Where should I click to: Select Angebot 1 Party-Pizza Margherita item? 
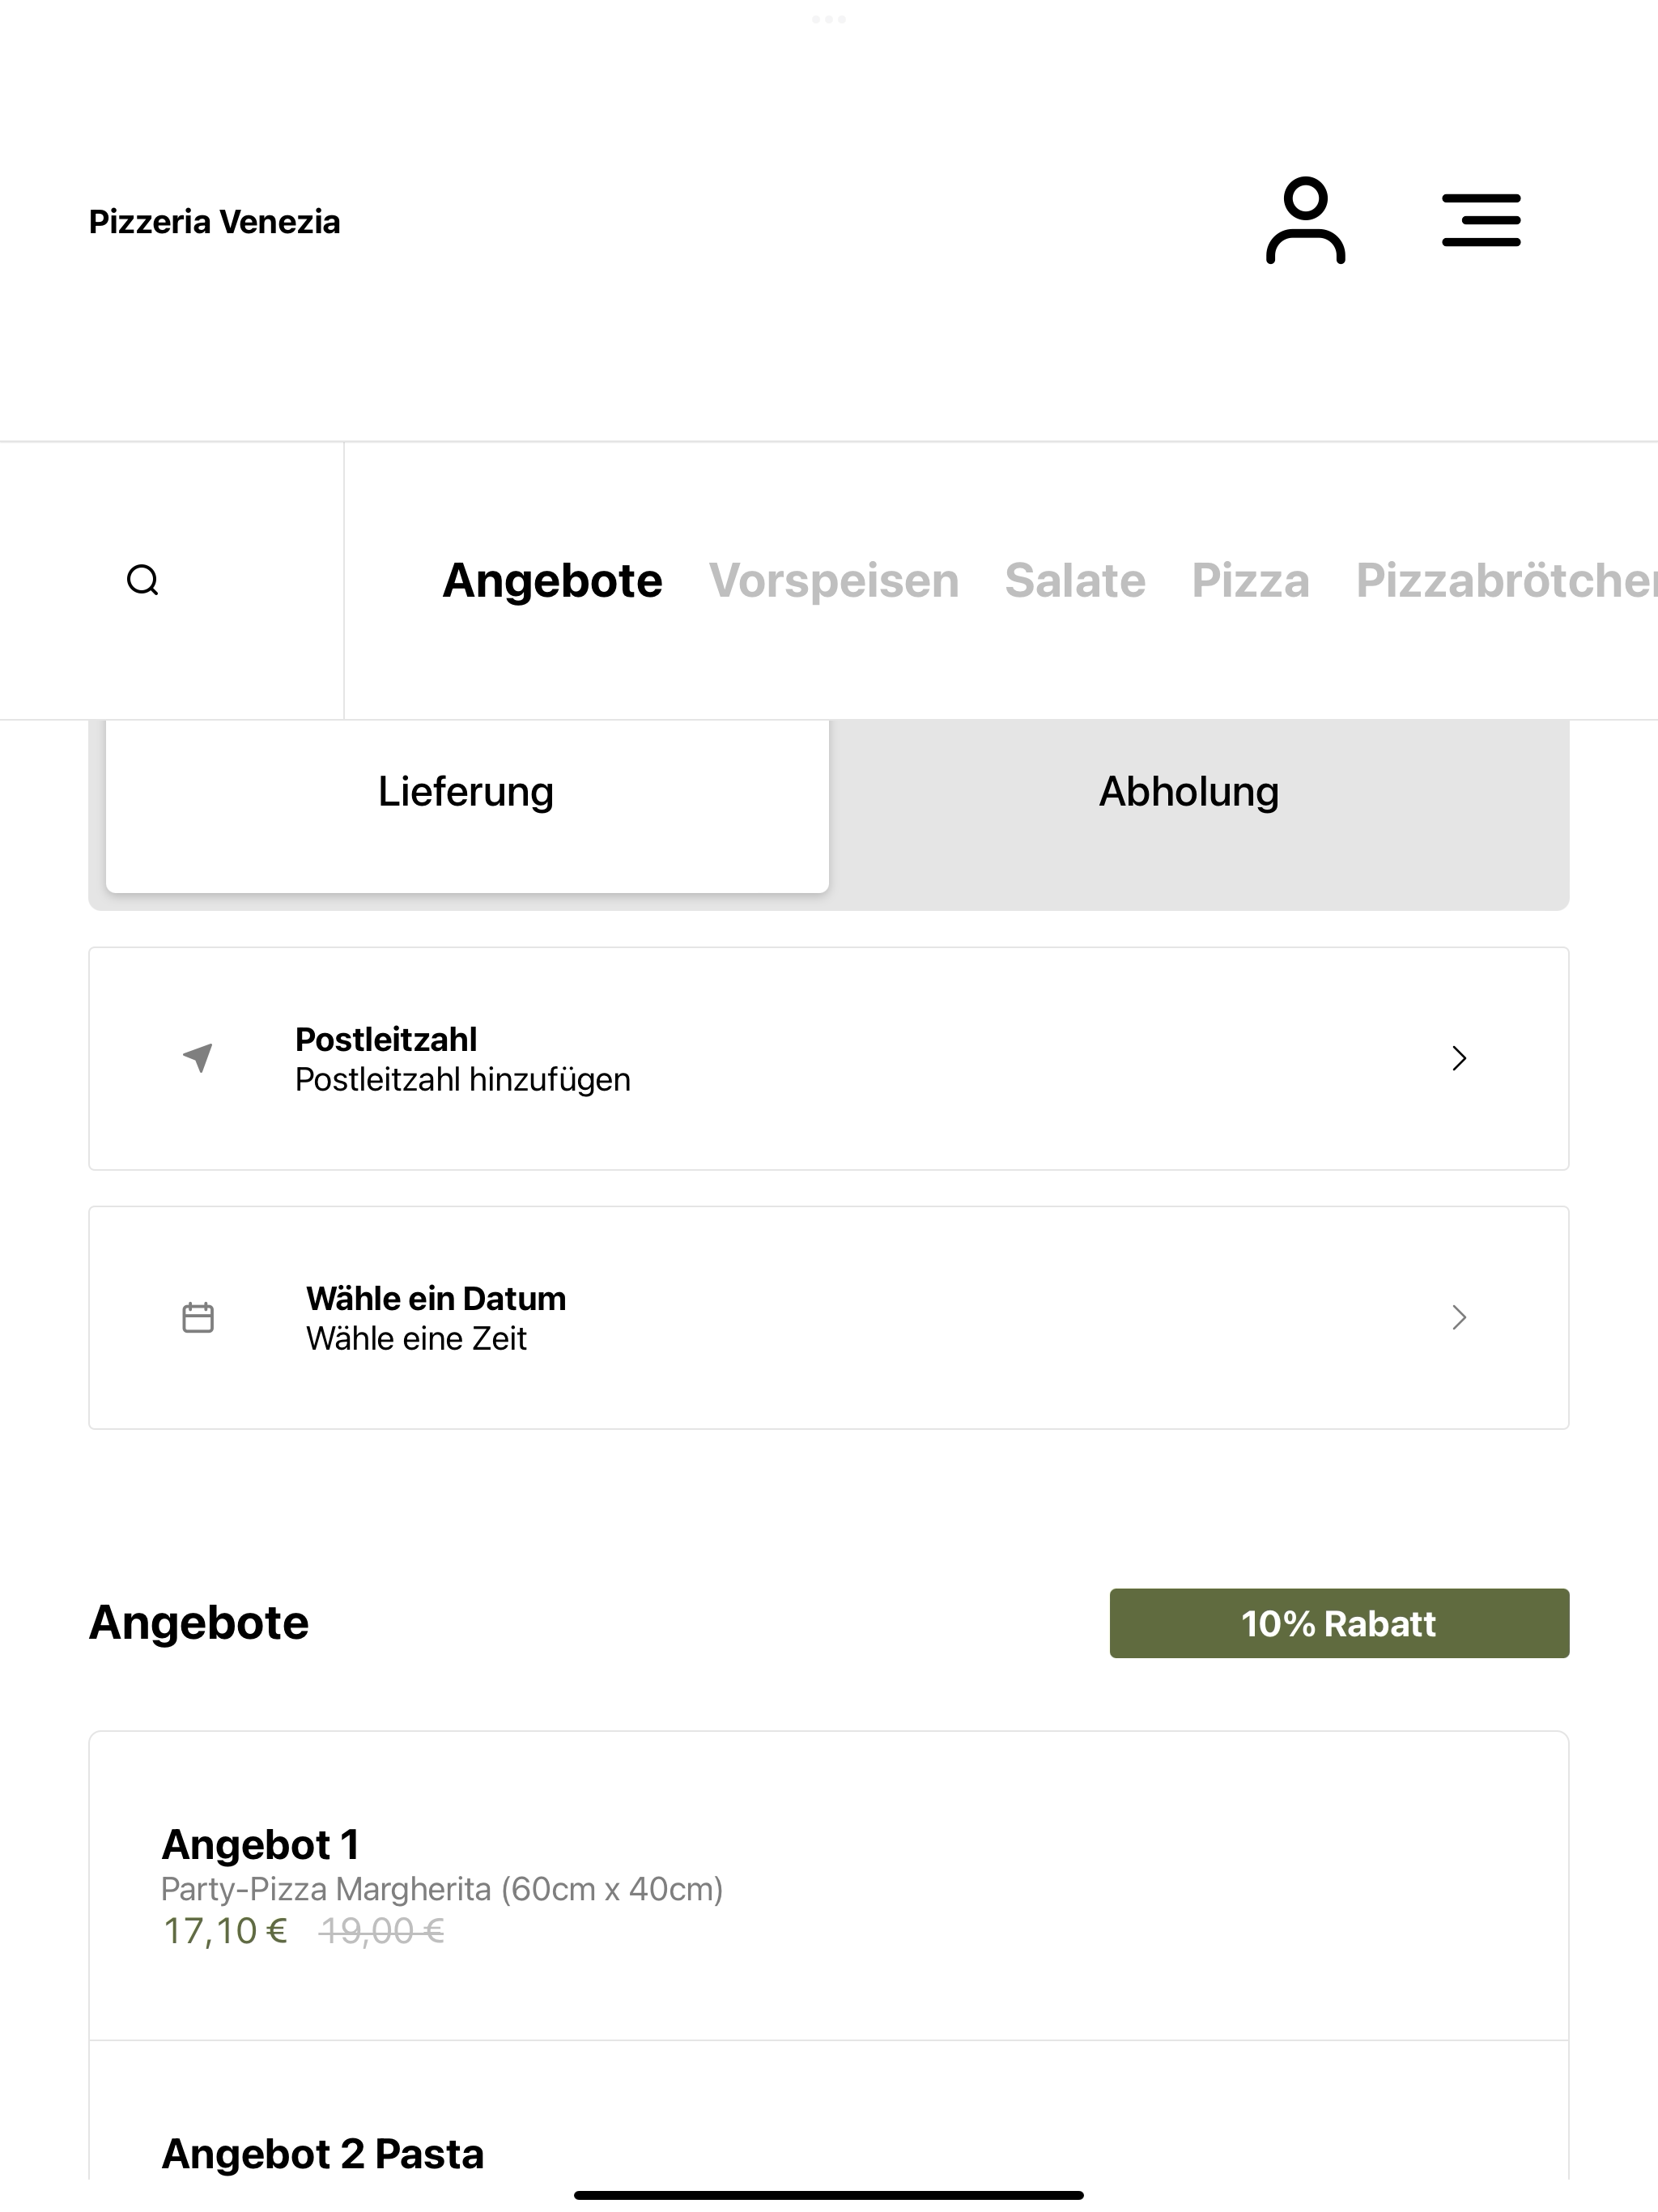pyautogui.click(x=829, y=1886)
